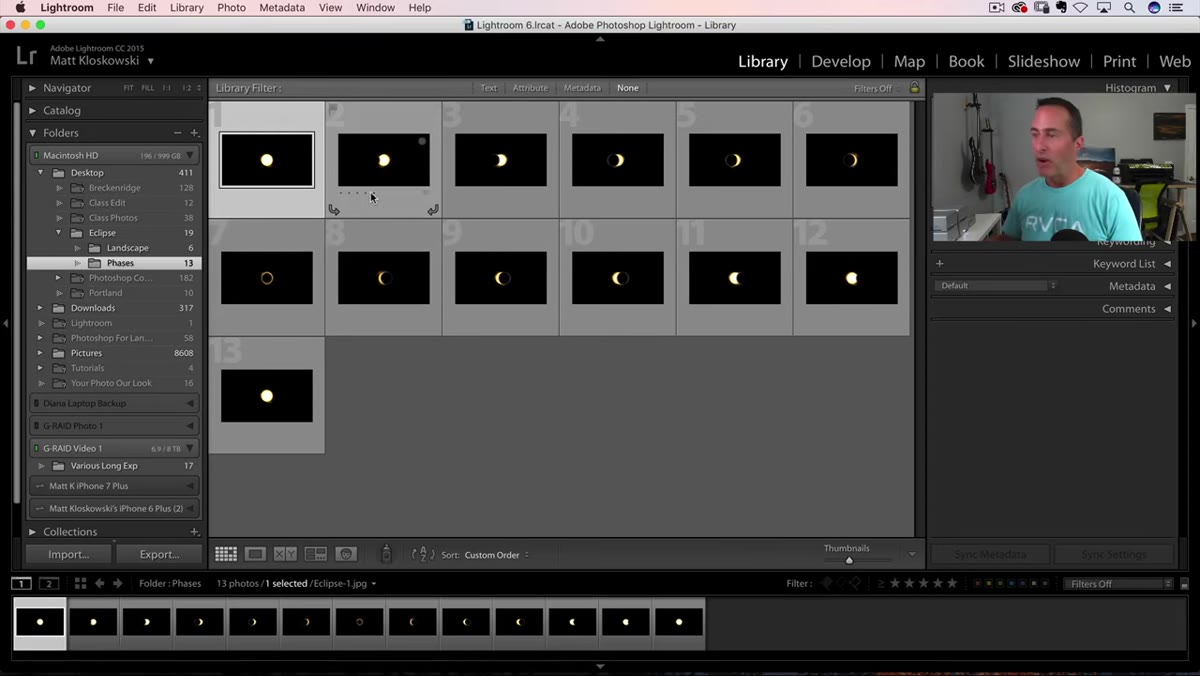Set Navigator zoom to FIT
Image resolution: width=1200 pixels, height=676 pixels.
click(x=128, y=88)
